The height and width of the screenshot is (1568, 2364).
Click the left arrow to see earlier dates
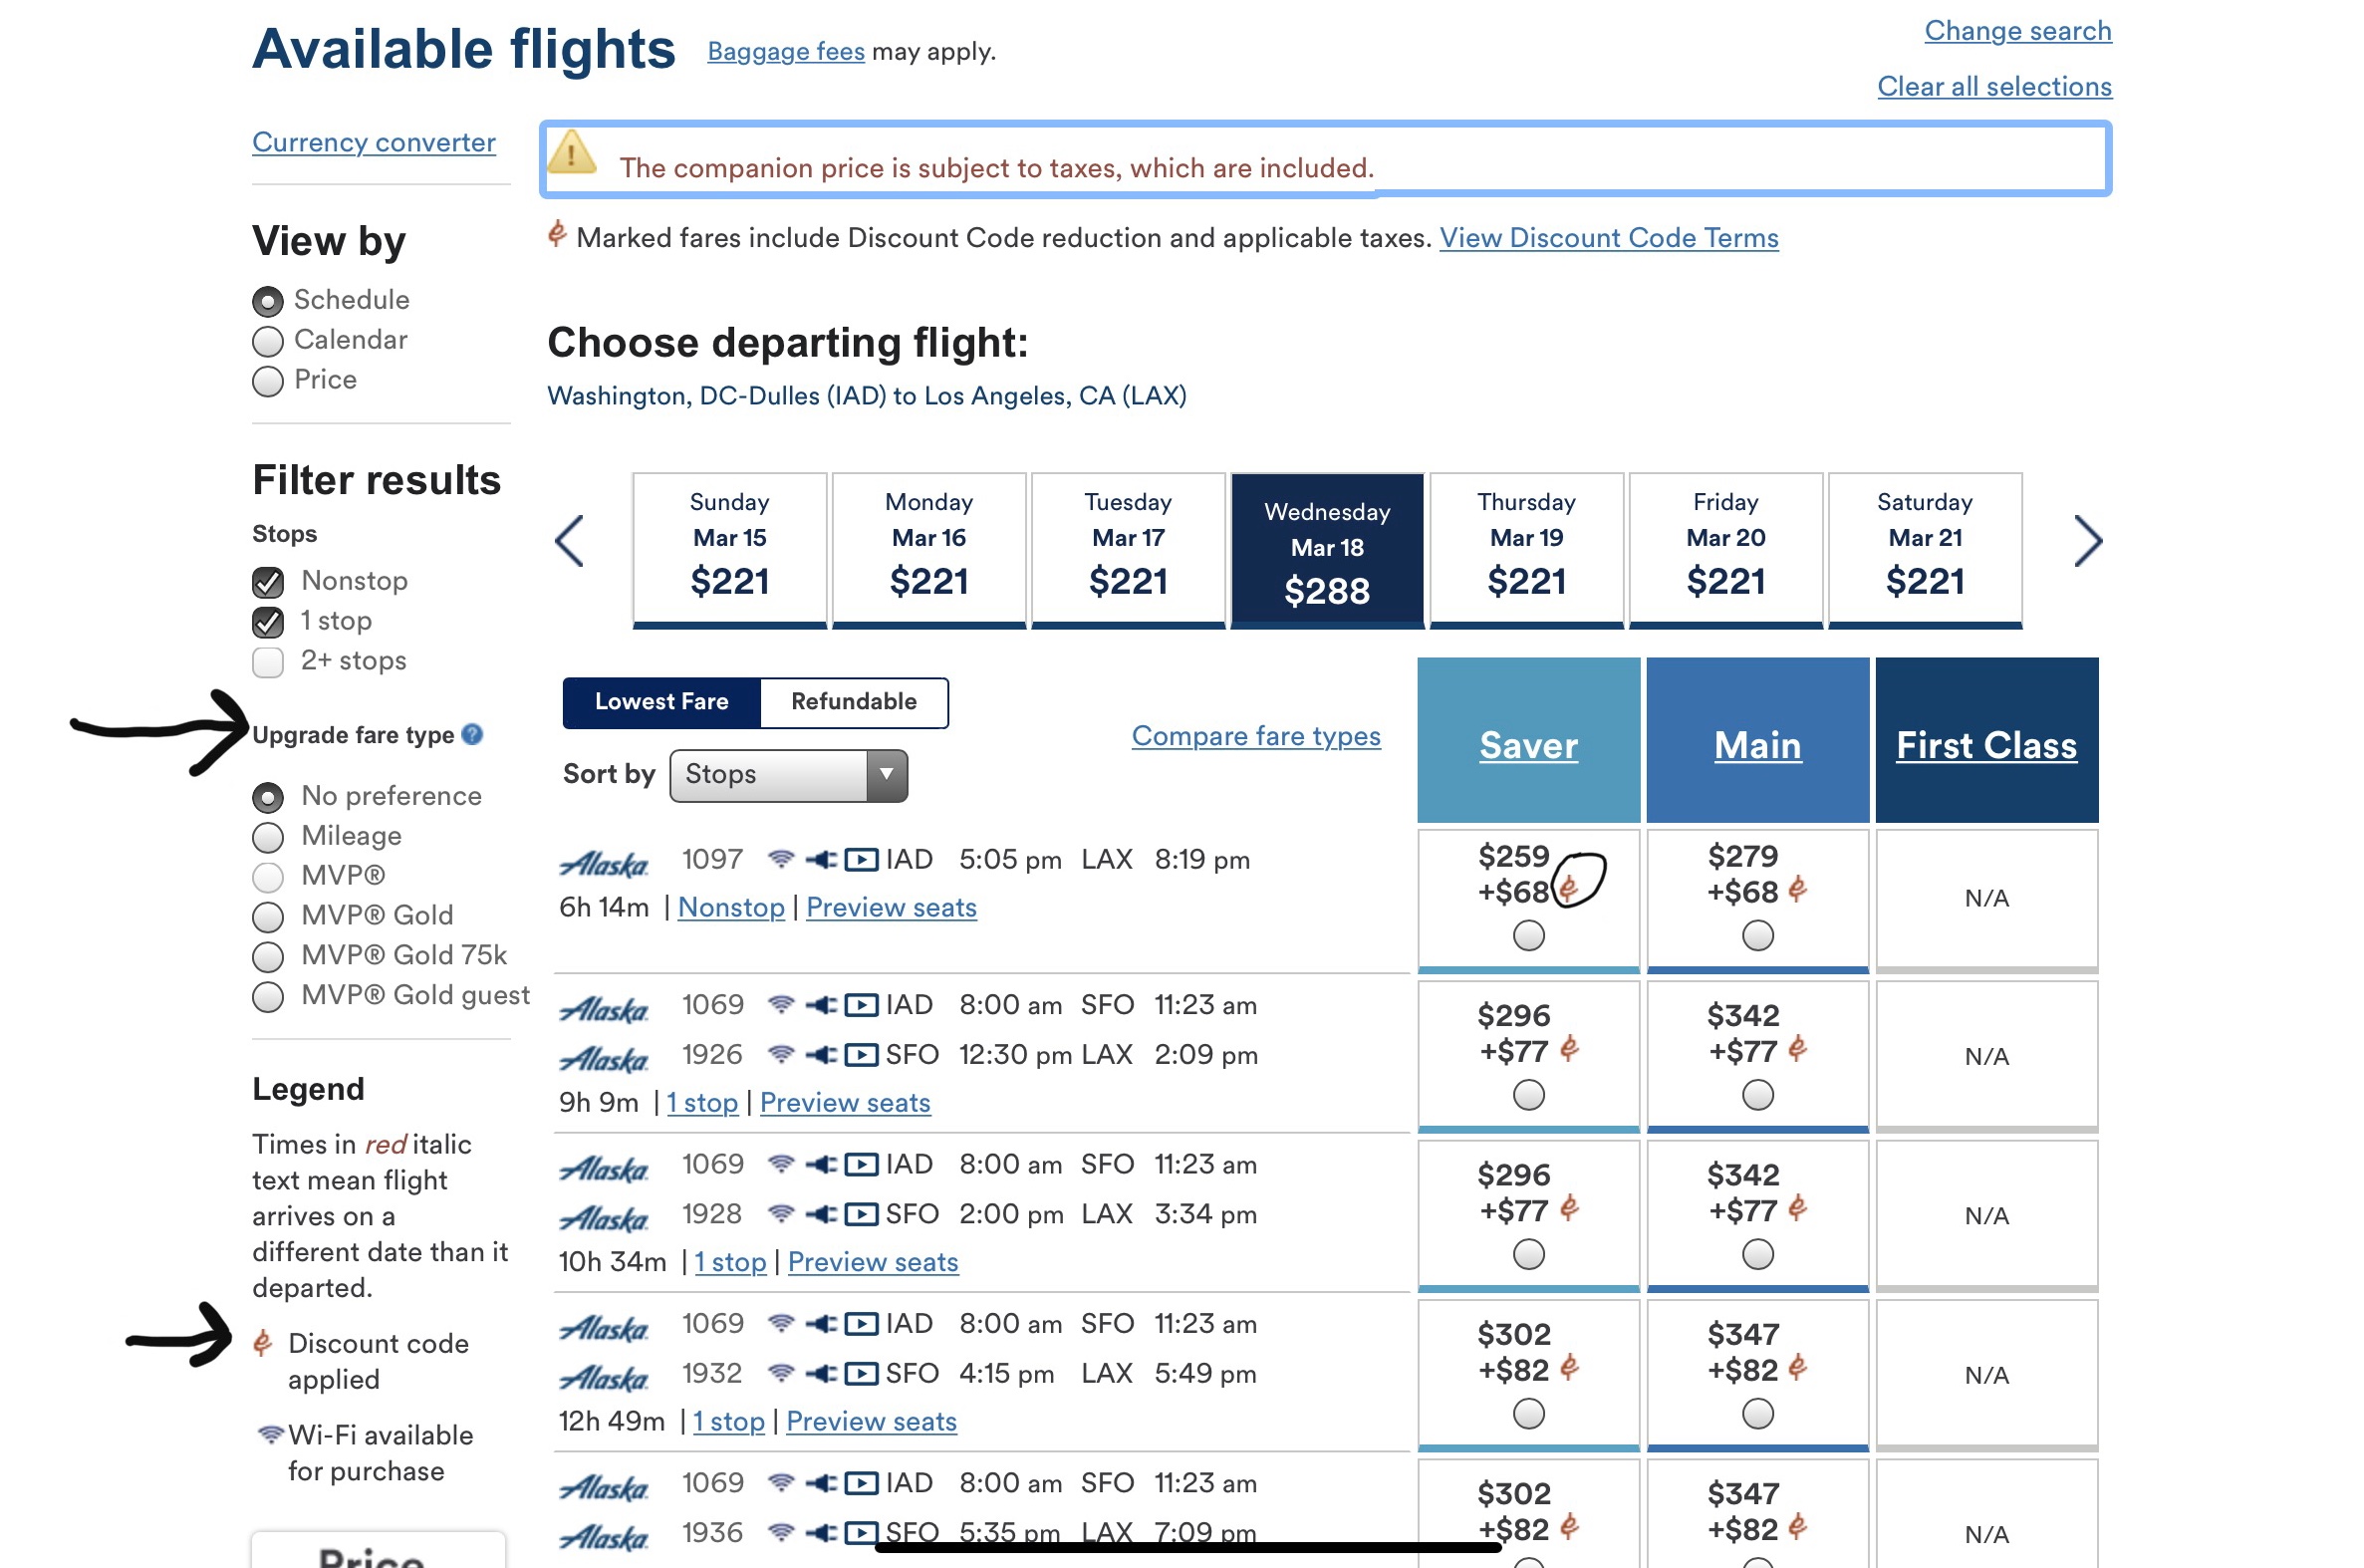(568, 541)
